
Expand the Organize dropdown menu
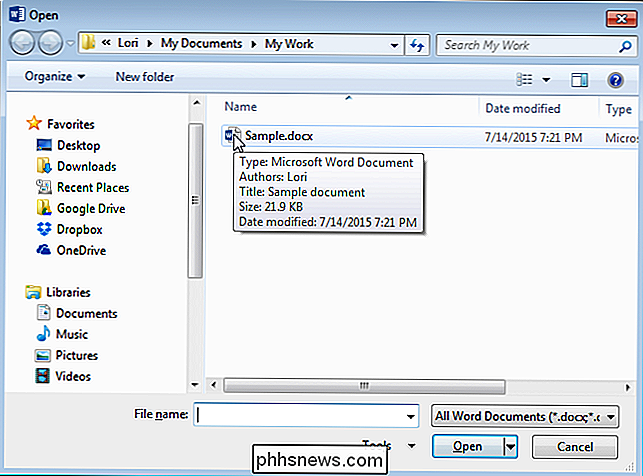click(55, 77)
